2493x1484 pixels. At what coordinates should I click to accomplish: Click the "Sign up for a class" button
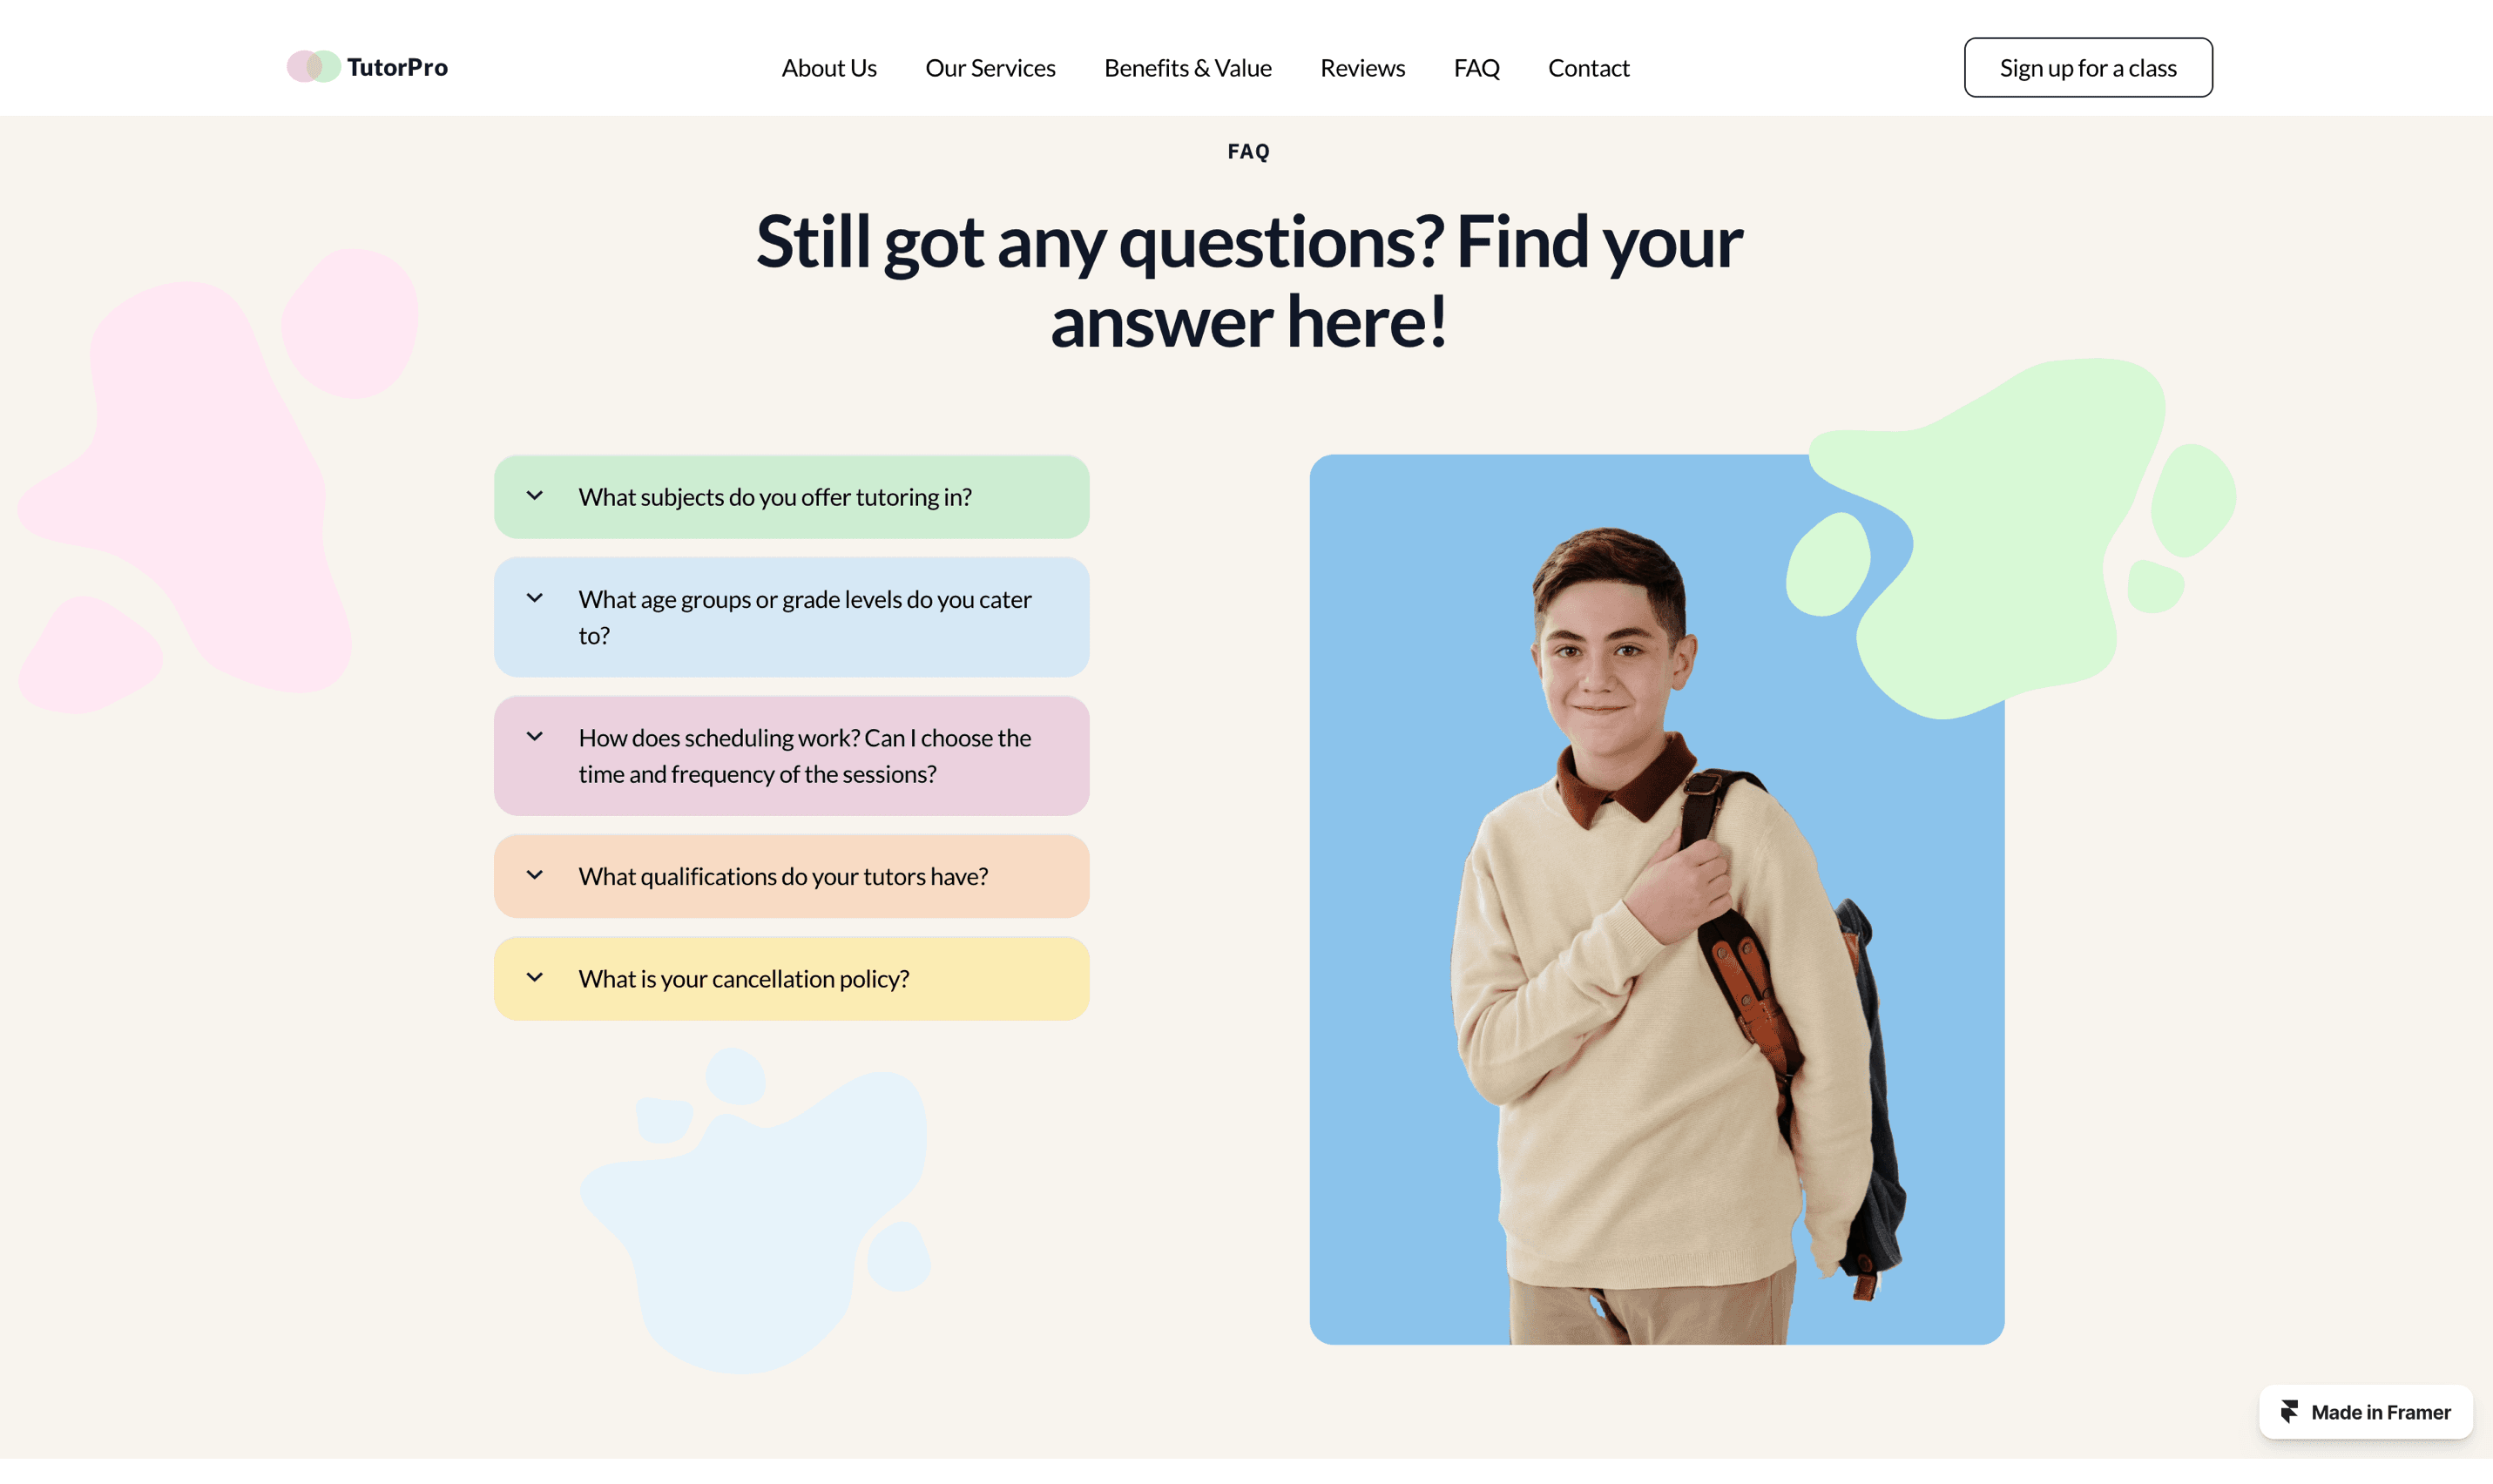coord(2088,68)
